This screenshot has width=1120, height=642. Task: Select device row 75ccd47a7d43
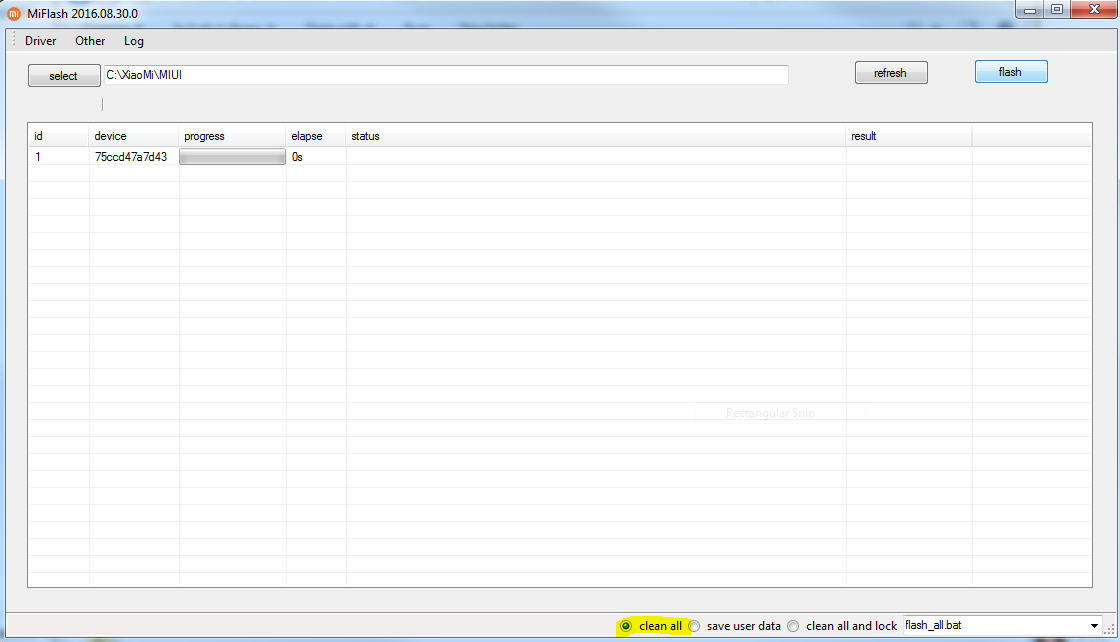click(x=559, y=156)
